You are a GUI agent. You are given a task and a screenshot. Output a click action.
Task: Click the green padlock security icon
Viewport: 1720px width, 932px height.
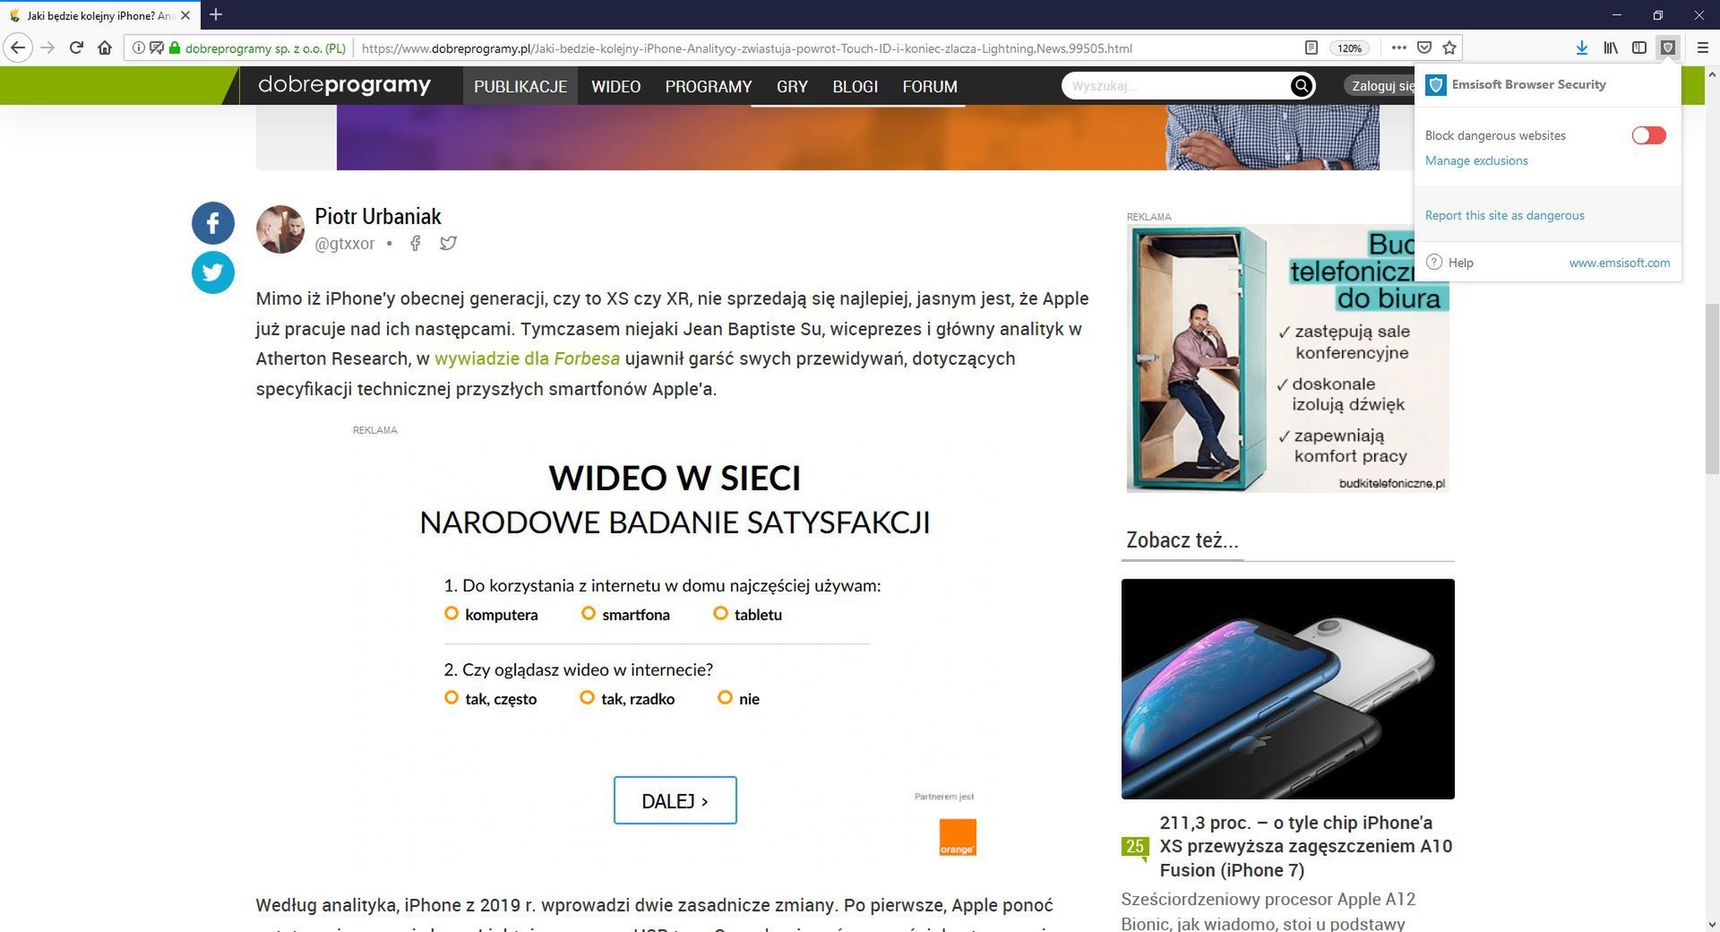pyautogui.click(x=174, y=47)
